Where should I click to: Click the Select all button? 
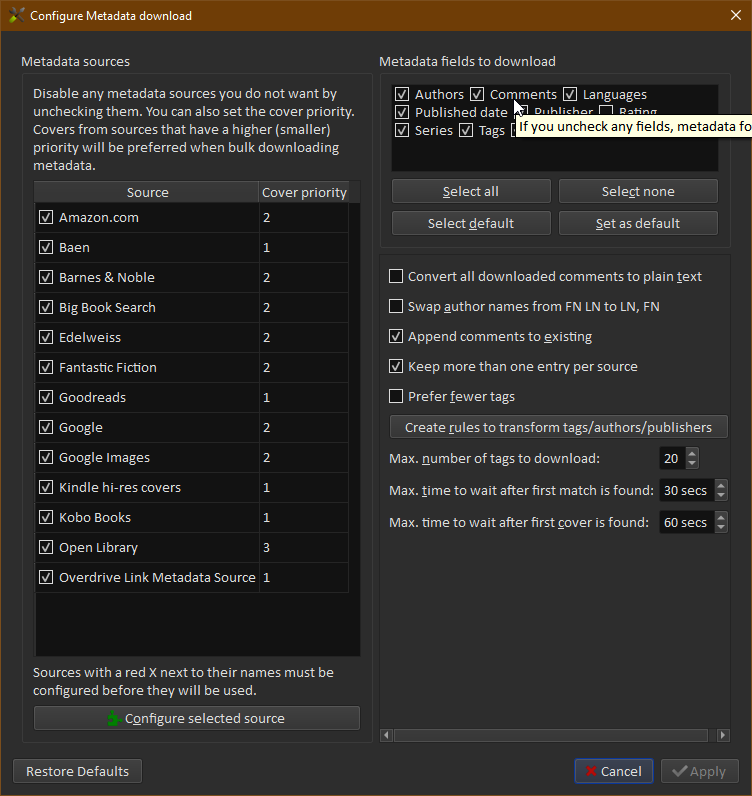click(471, 191)
